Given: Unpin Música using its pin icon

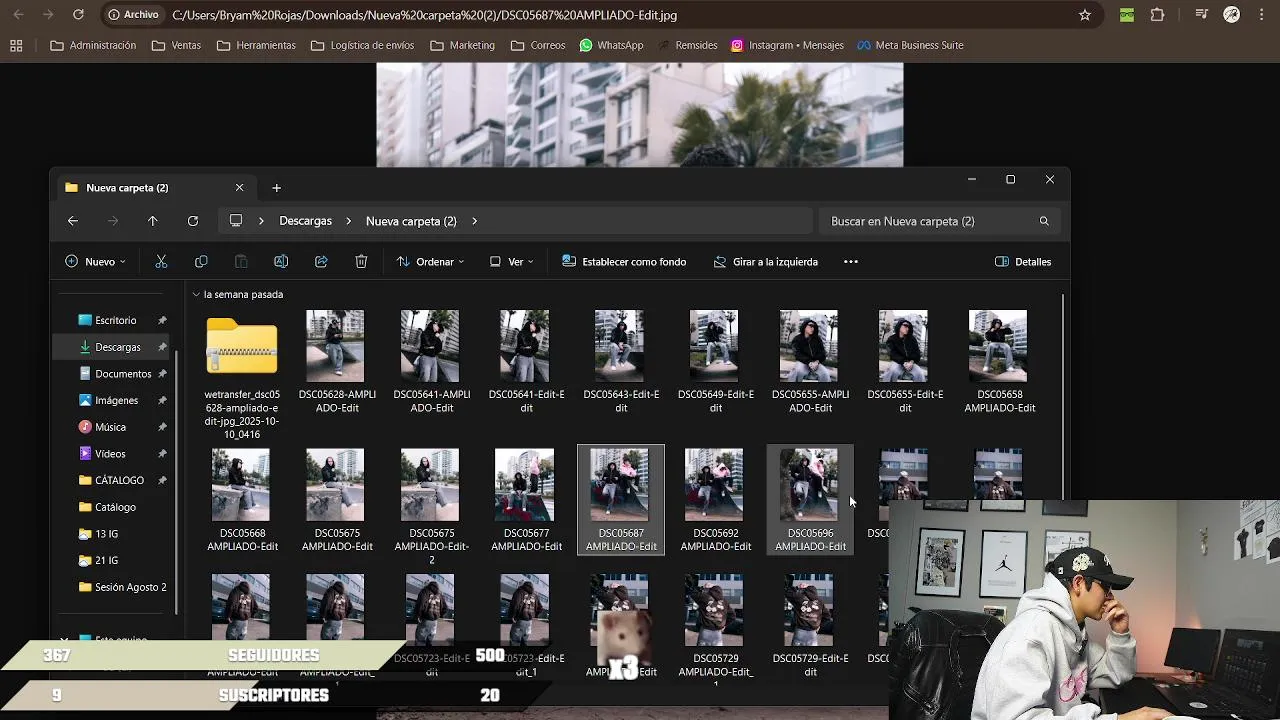Looking at the screenshot, I should coord(162,427).
